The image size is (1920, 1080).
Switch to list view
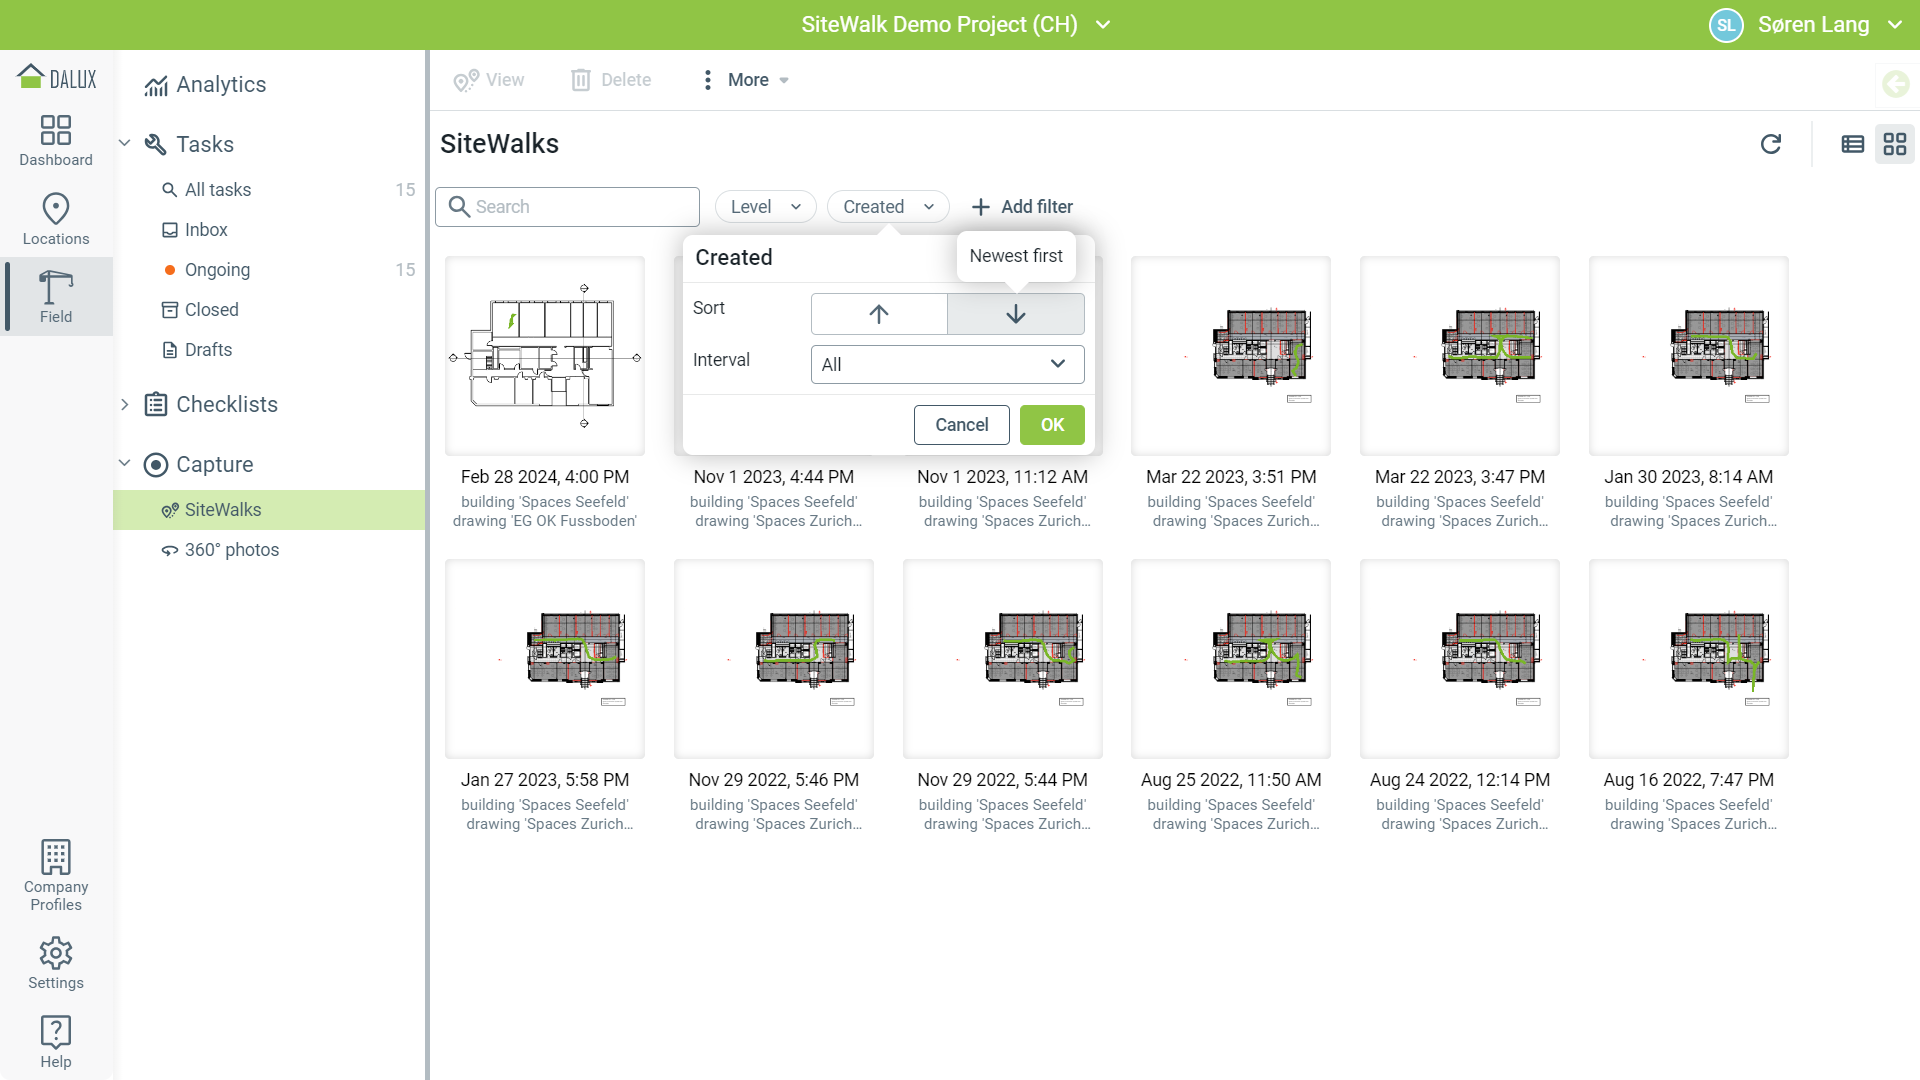[1853, 144]
